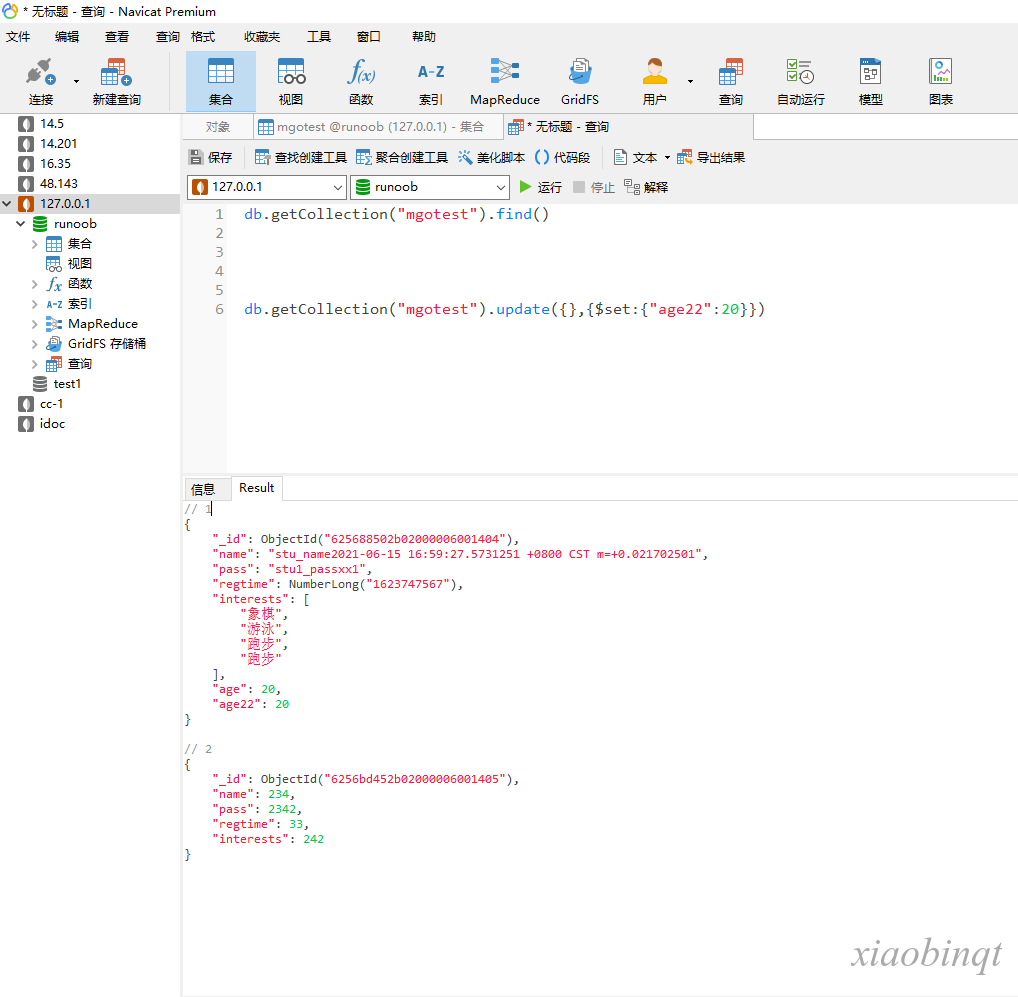Viewport: 1018px width, 997px height.
Task: Select the Result tab
Action: click(256, 487)
